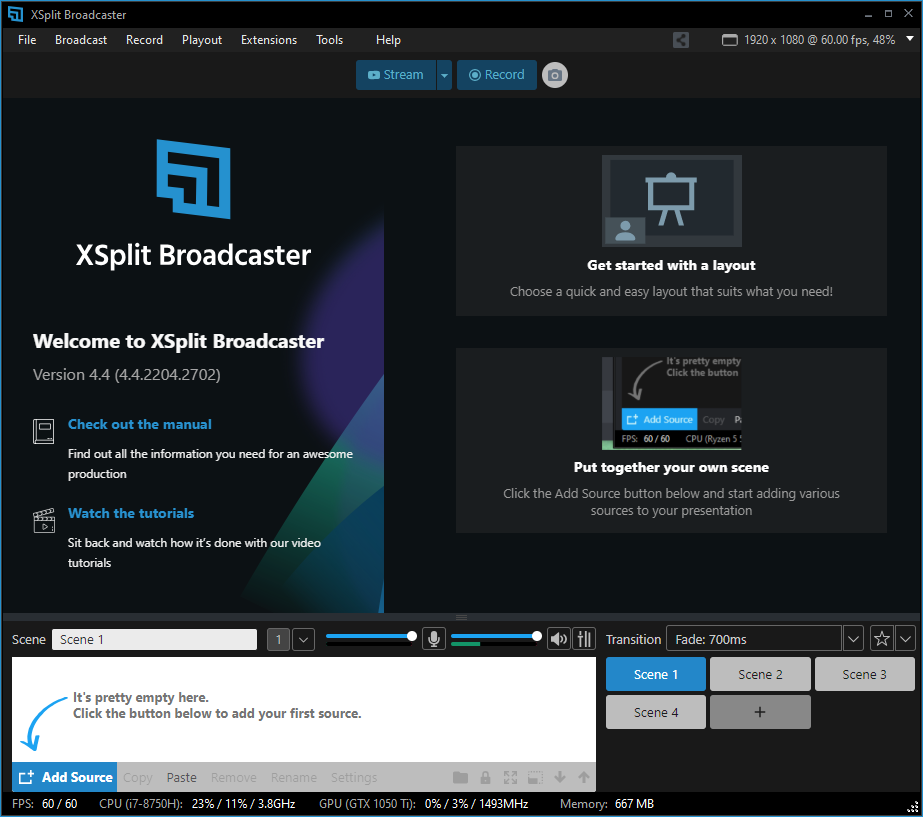
Task: Click Settings in the sources toolbar
Action: pos(354,778)
